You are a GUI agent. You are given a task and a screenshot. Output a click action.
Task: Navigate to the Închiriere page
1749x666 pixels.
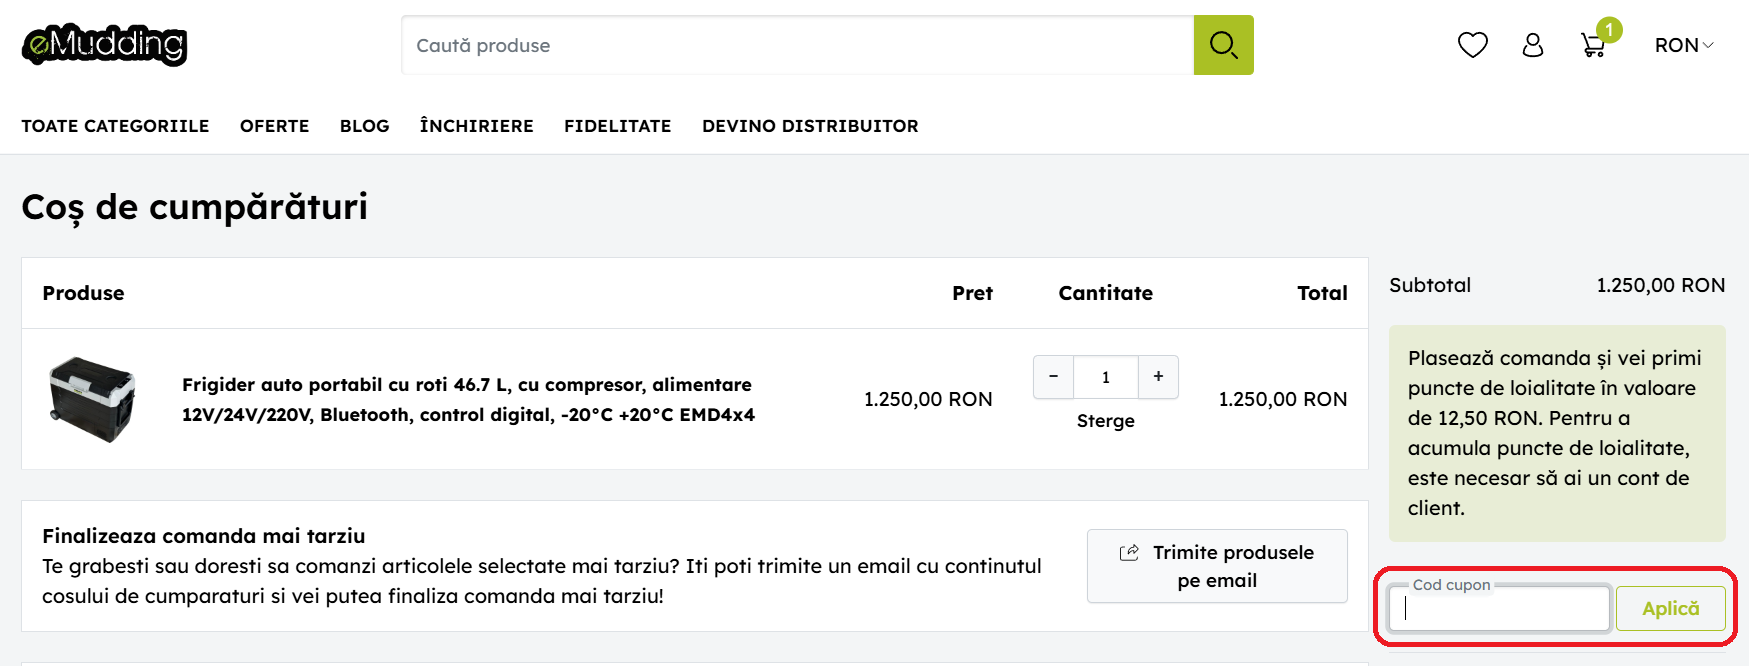point(476,126)
